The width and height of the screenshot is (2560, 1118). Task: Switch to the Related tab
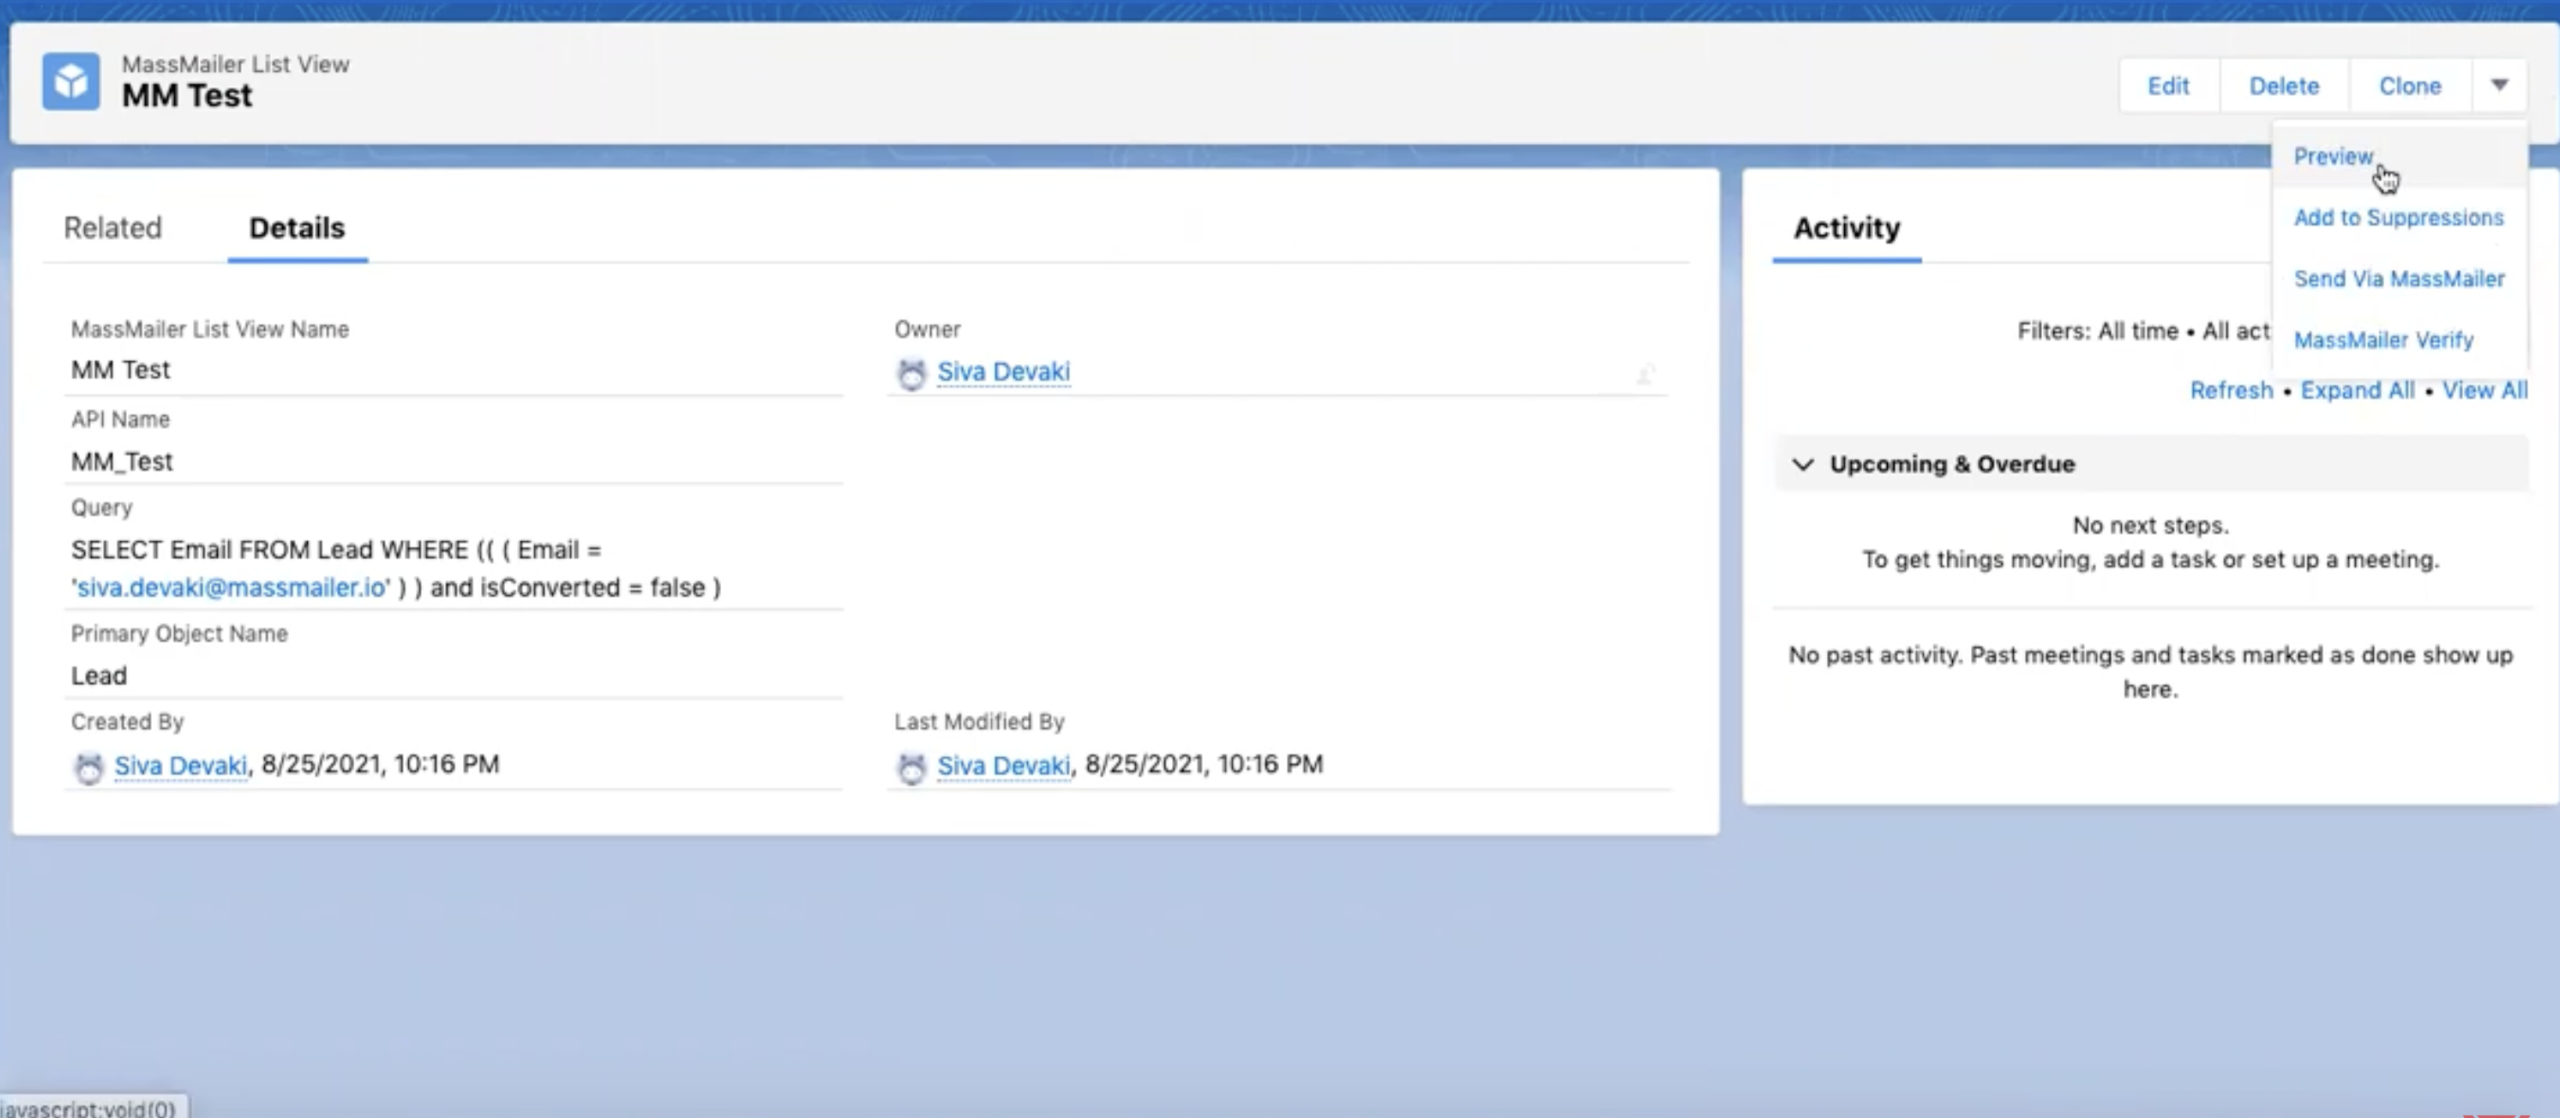(x=112, y=227)
